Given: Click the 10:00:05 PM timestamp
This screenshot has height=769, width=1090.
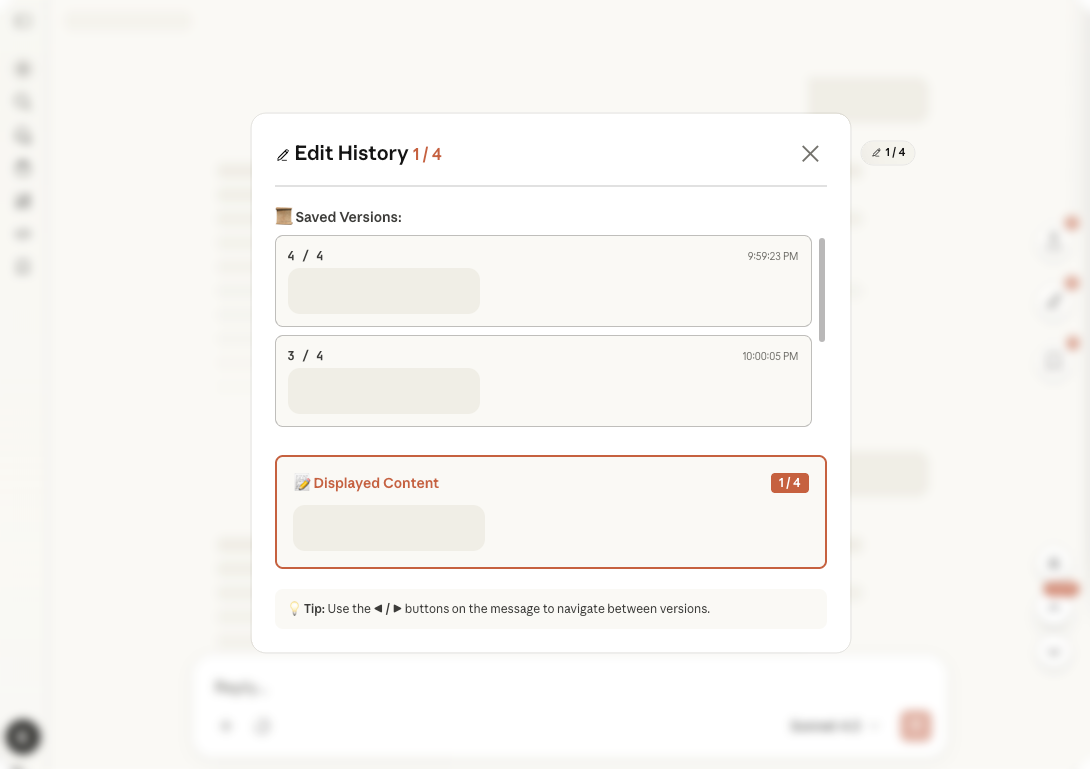Looking at the screenshot, I should pyautogui.click(x=770, y=356).
